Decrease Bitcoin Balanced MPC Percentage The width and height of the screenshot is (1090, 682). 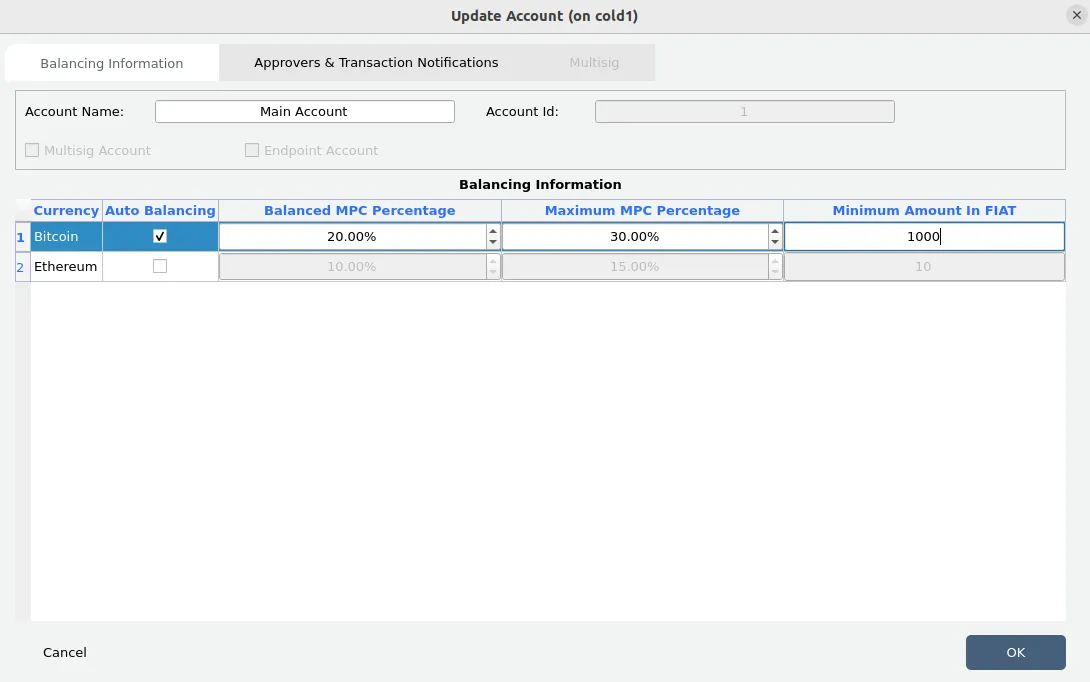(493, 242)
